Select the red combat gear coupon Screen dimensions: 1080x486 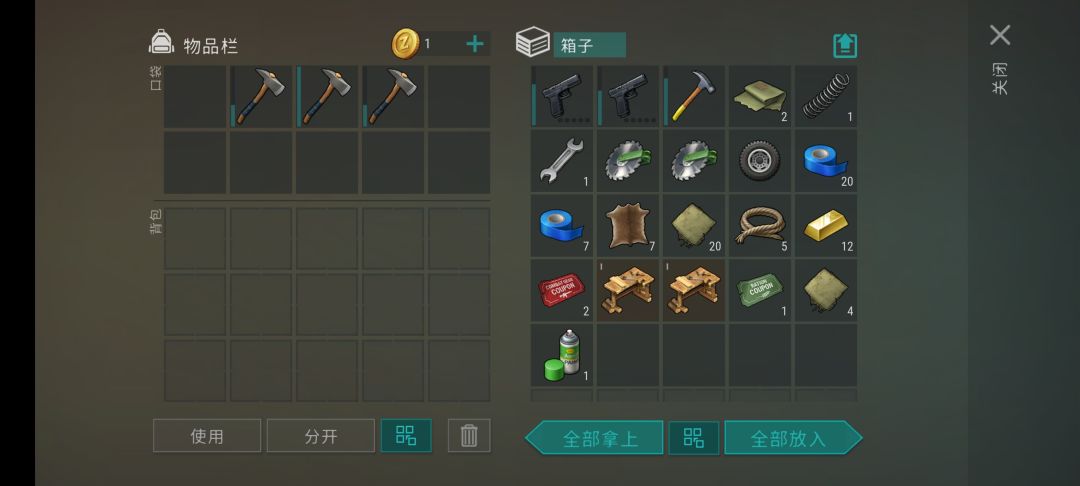pos(561,290)
